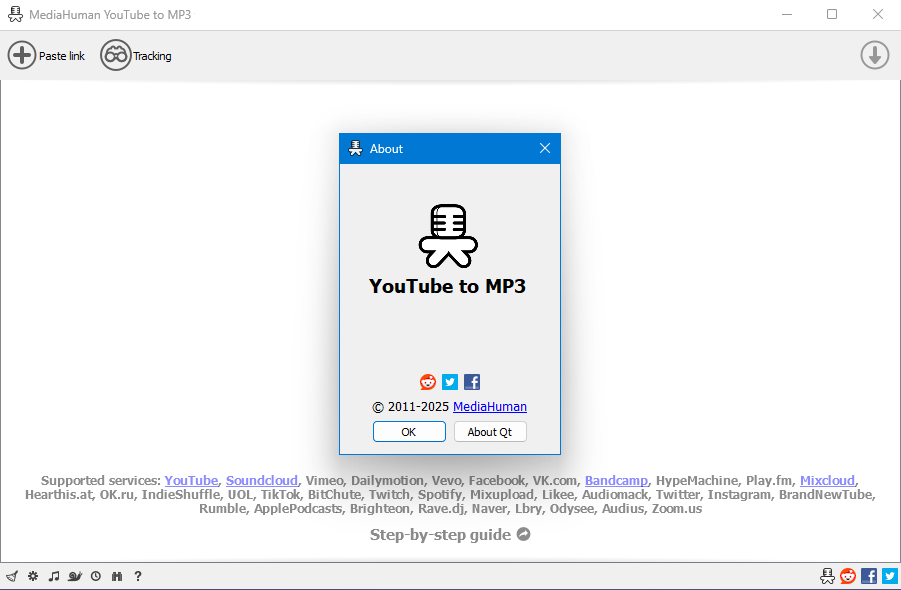Viewport: 901px width, 590px height.
Task: Click the broom cleanup icon in status bar
Action: [12, 576]
